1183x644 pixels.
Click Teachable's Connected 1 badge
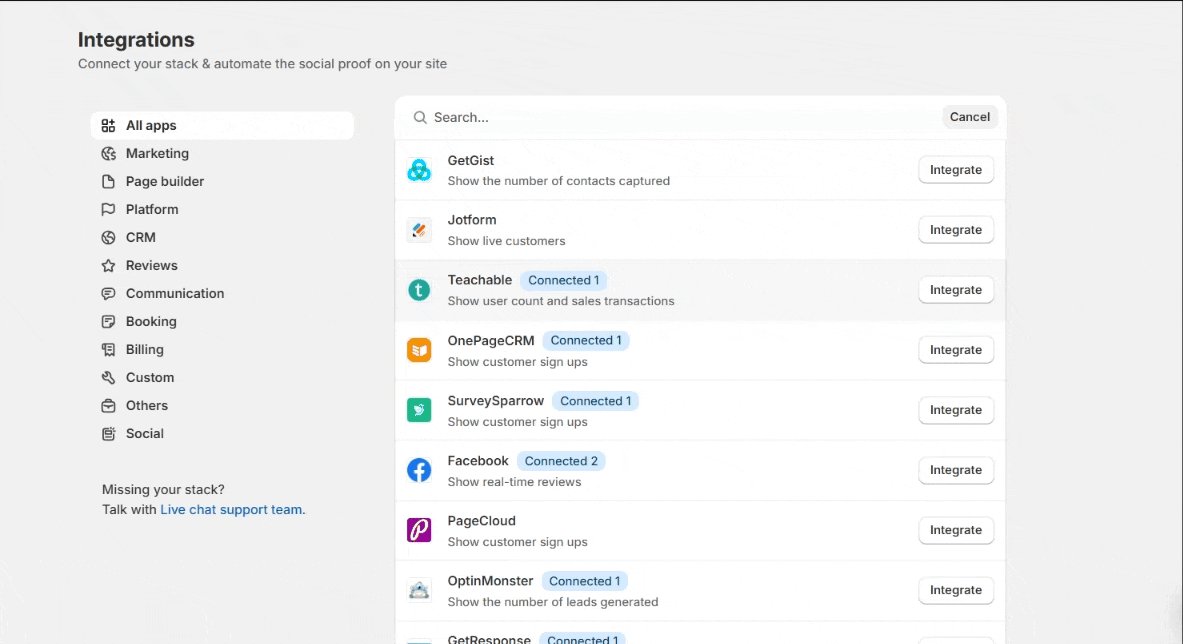pyautogui.click(x=564, y=281)
